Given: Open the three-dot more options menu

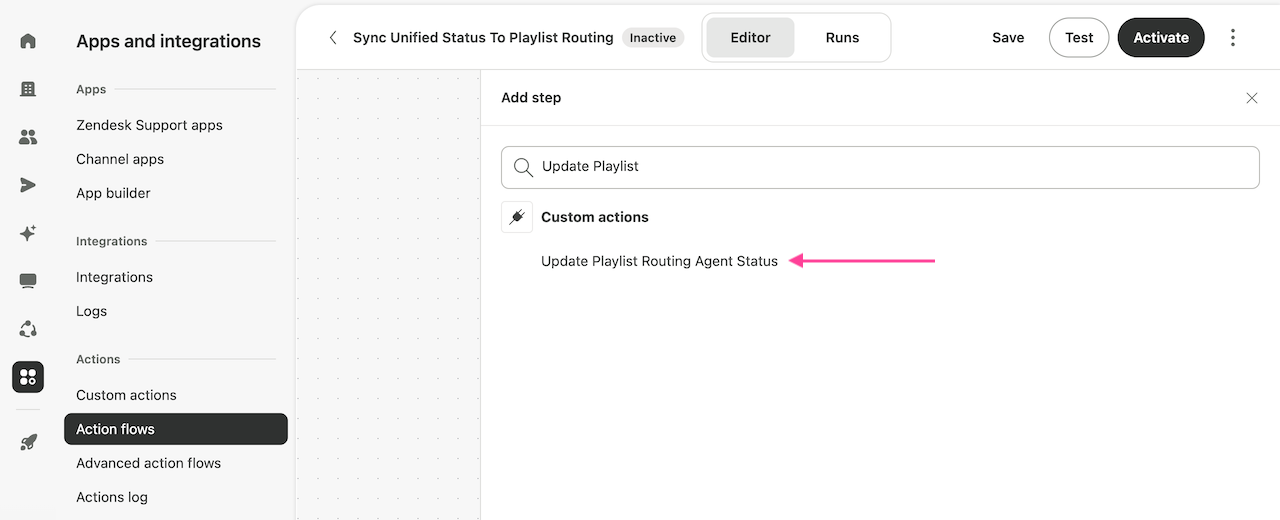Looking at the screenshot, I should click(x=1233, y=38).
